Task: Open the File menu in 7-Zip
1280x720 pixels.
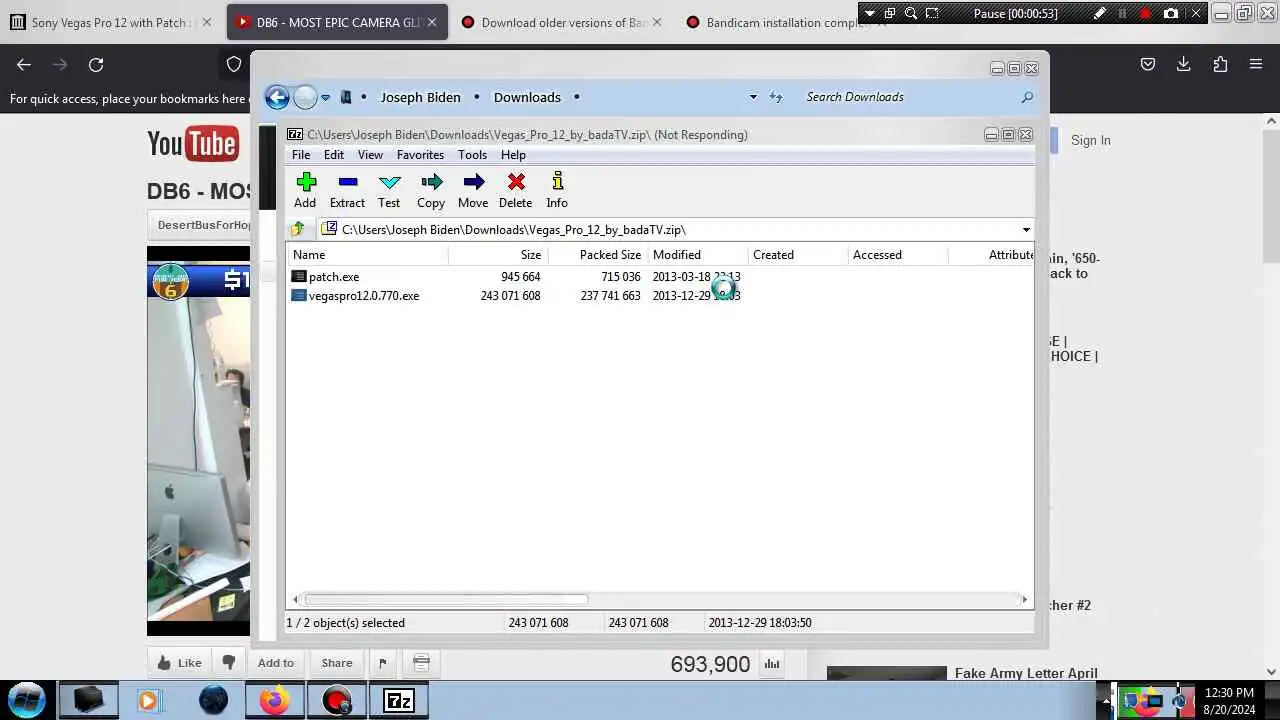Action: tap(301, 155)
